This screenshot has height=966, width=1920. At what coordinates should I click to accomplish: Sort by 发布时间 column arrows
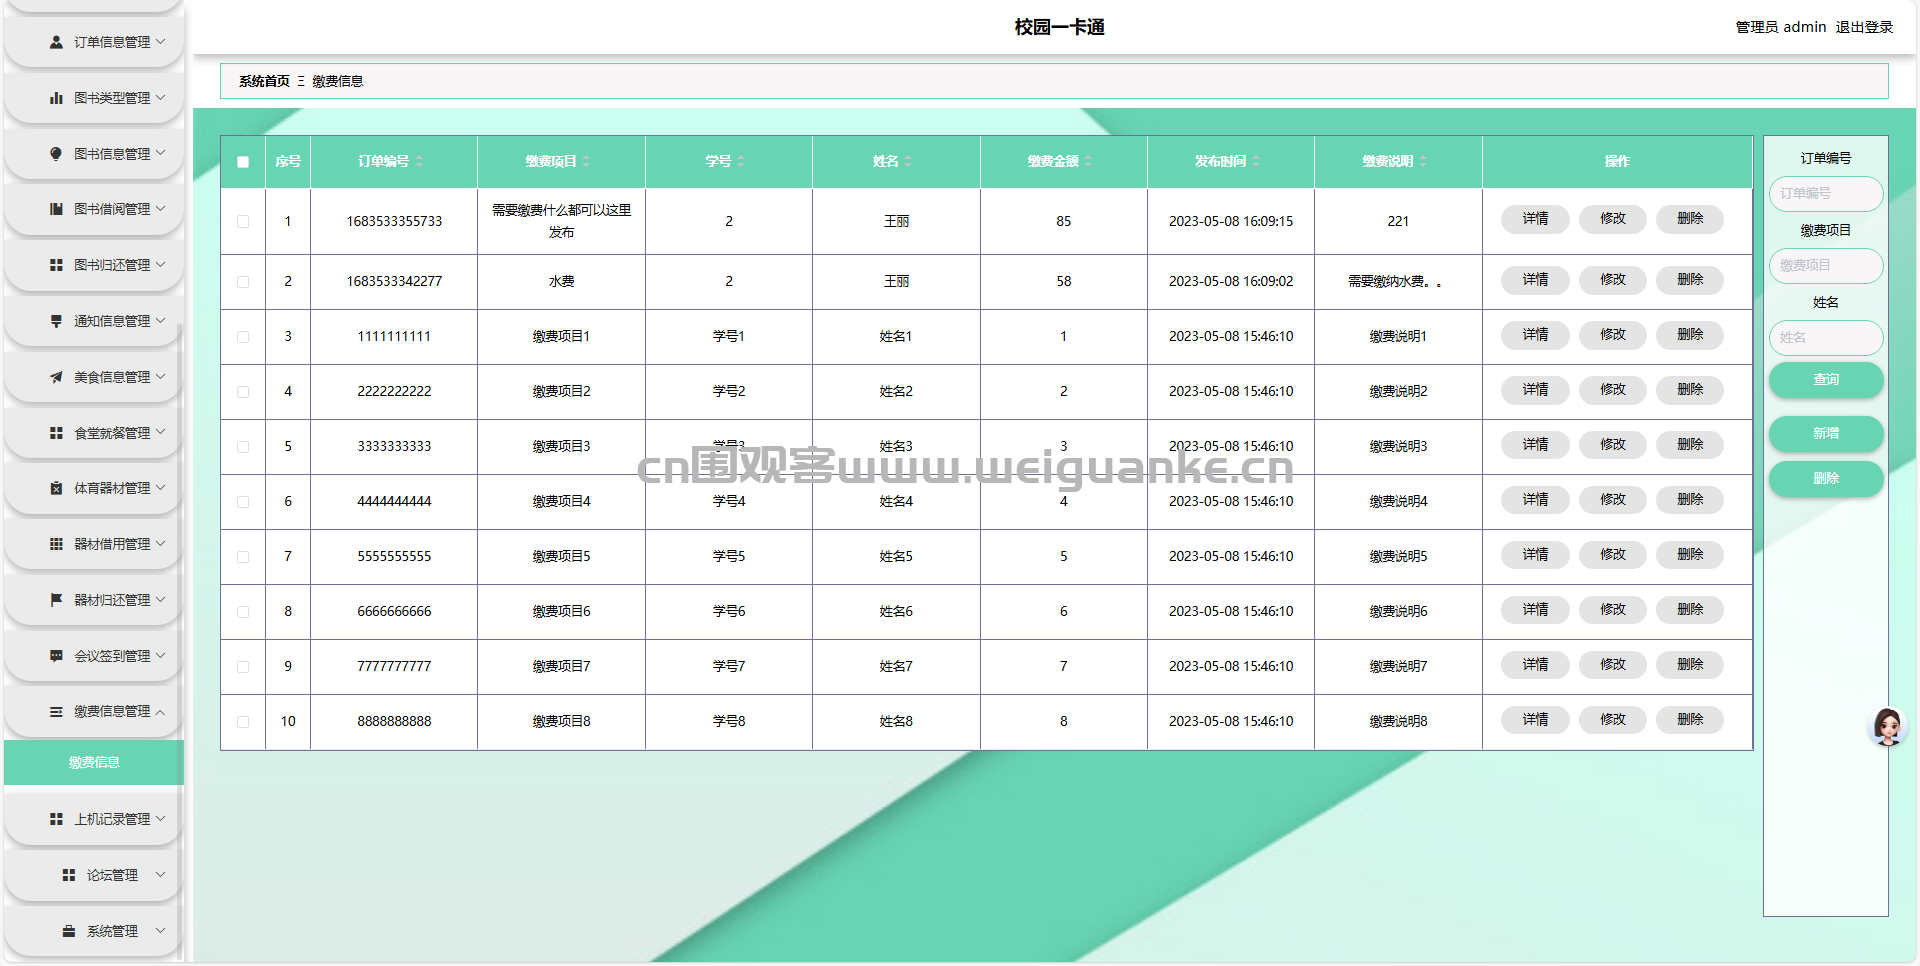(x=1256, y=161)
